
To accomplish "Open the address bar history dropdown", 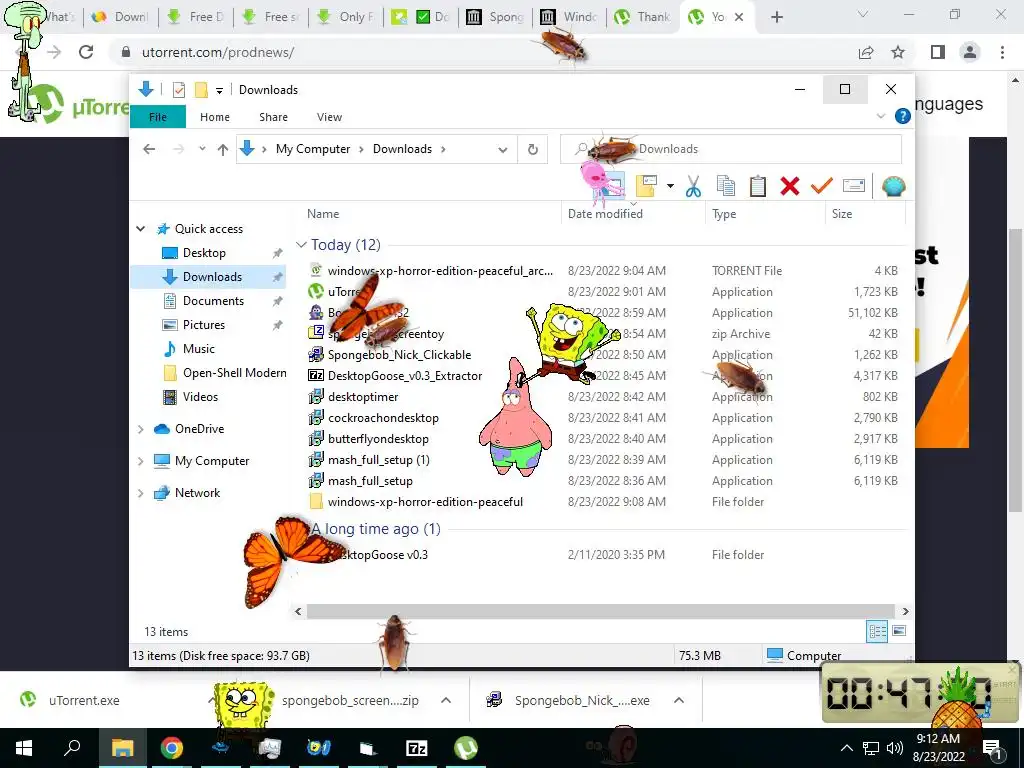I will tap(502, 150).
